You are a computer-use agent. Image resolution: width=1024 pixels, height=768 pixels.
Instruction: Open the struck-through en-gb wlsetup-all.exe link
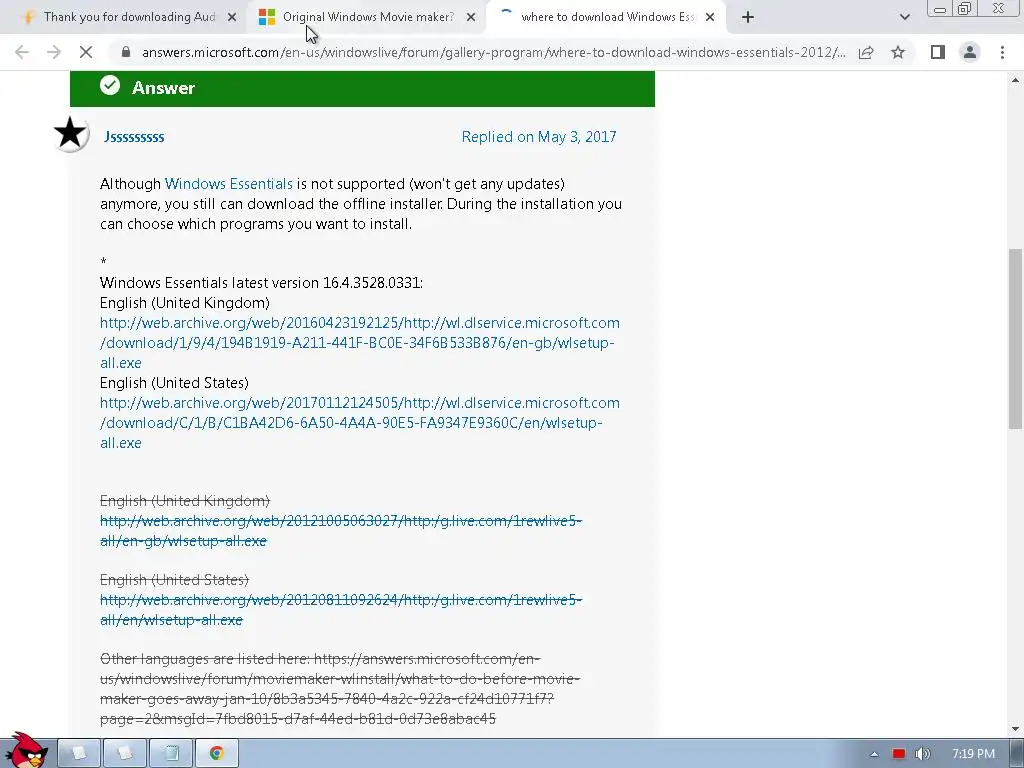(341, 531)
